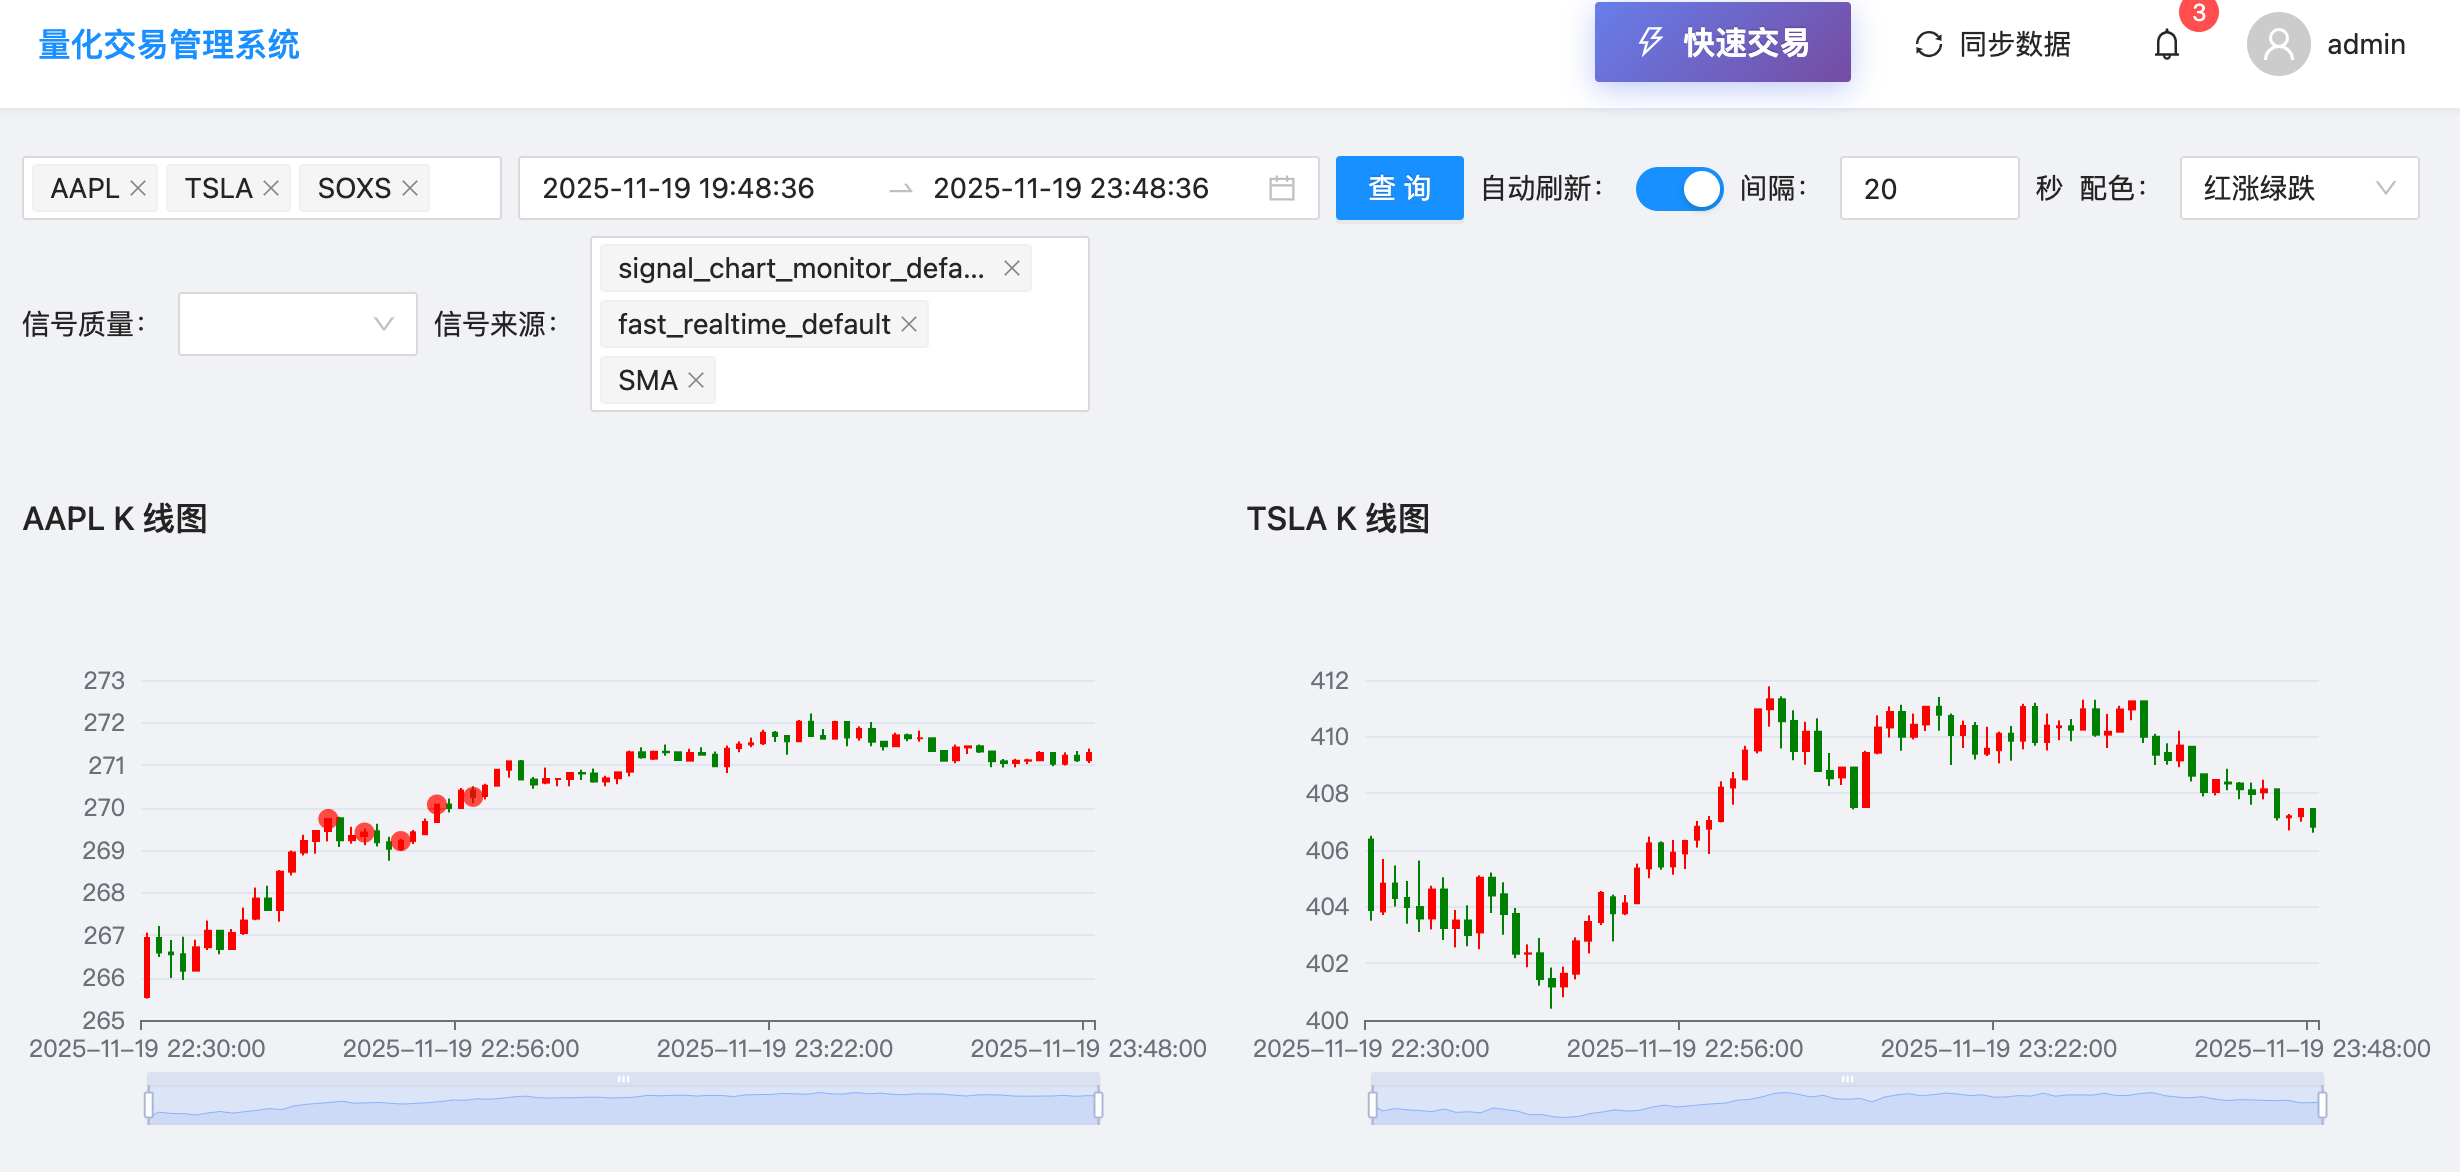
Task: Click the TSLA chart zoom slider left handle
Action: pyautogui.click(x=1372, y=1105)
